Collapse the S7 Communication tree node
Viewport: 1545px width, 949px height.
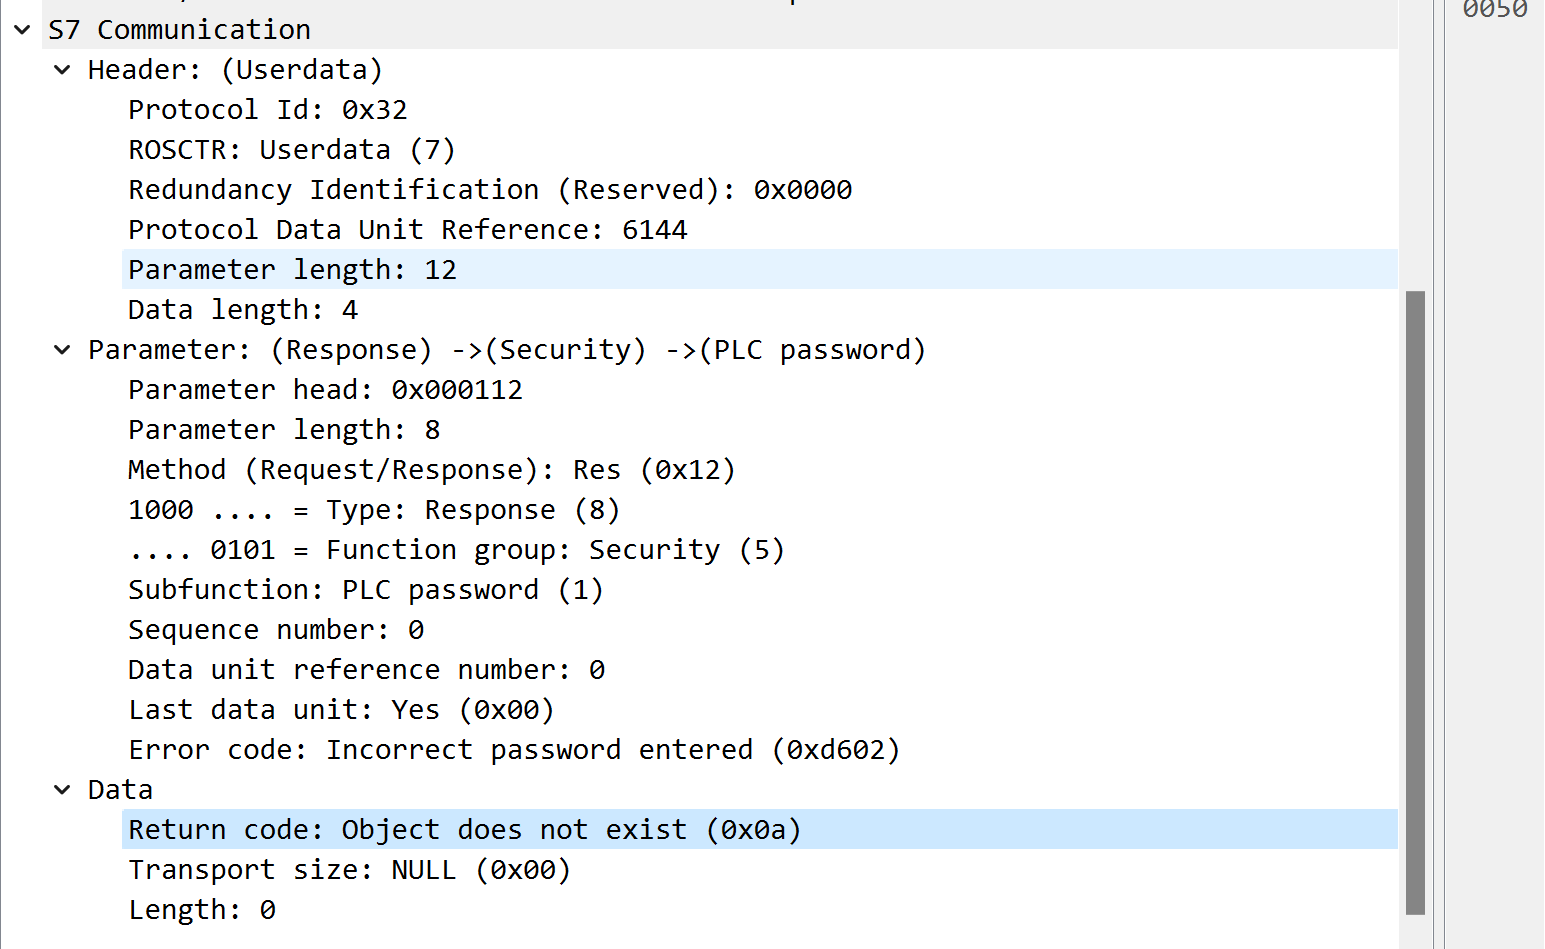[23, 30]
